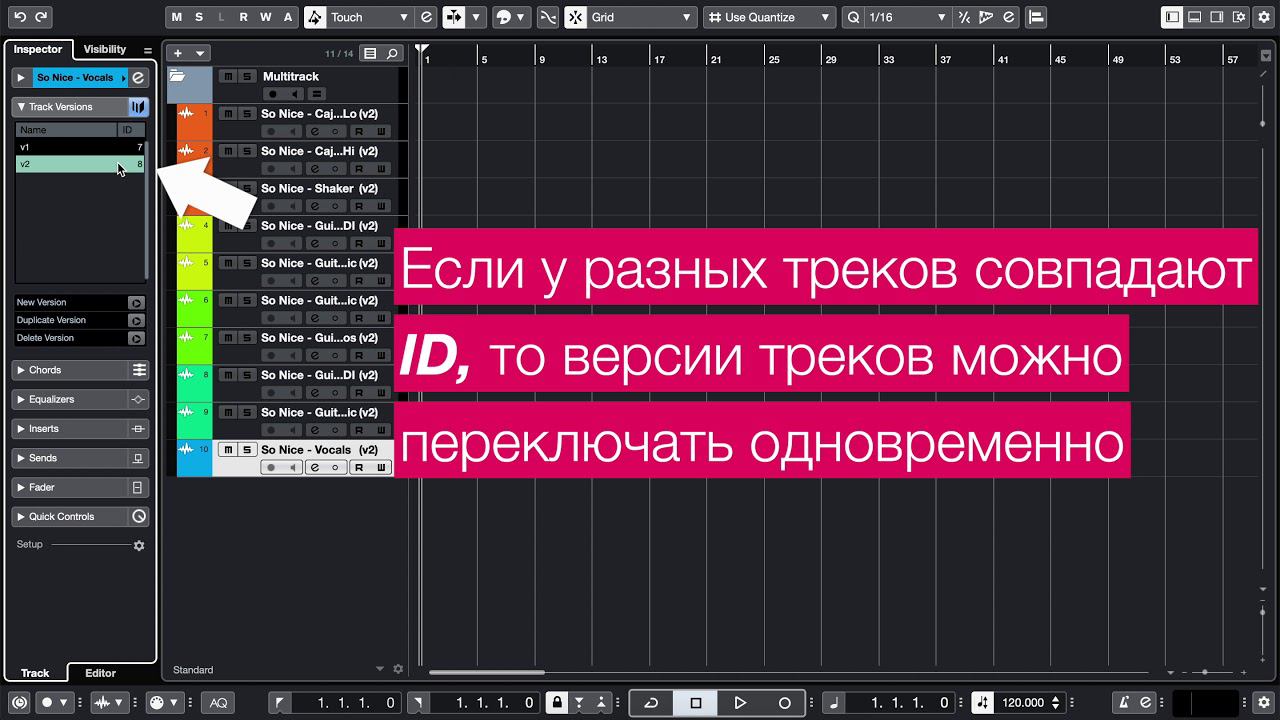Click the Sends section bypass icon
The width and height of the screenshot is (1280, 720).
(x=139, y=458)
